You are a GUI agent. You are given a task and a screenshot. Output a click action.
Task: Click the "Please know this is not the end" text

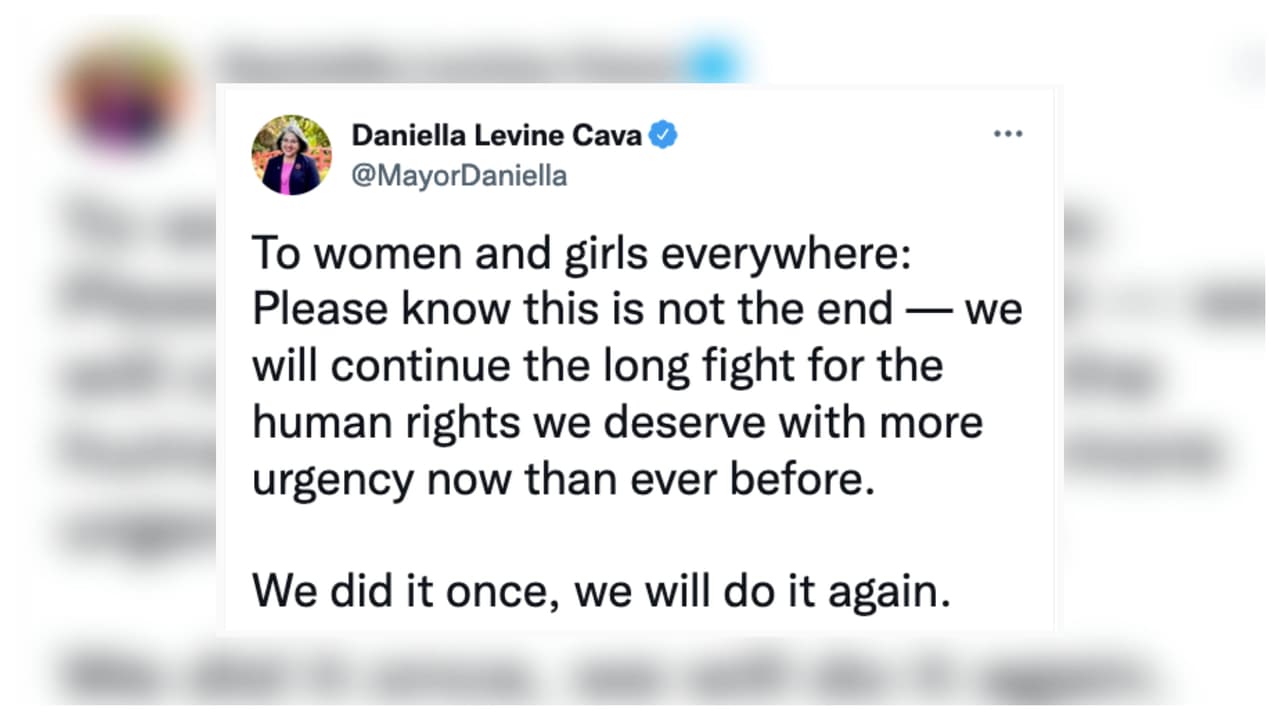[x=571, y=309]
